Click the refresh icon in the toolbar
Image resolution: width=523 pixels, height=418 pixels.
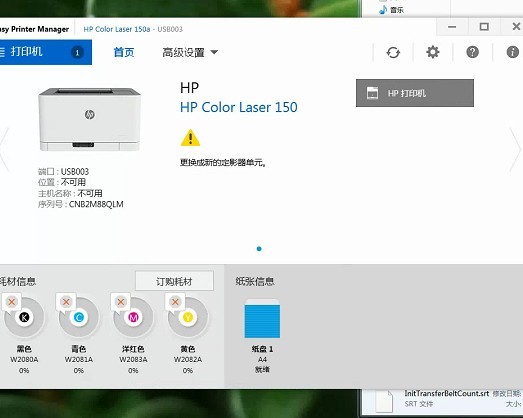[x=393, y=52]
